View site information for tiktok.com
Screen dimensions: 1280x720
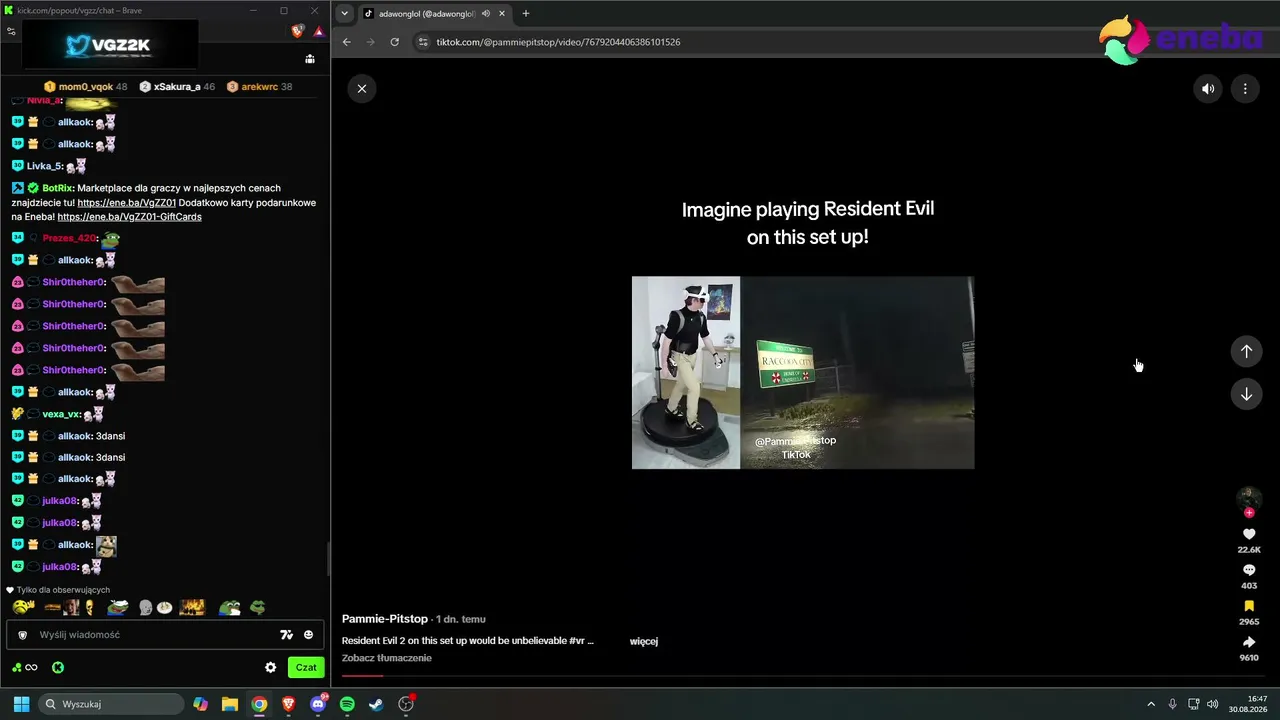pos(423,42)
